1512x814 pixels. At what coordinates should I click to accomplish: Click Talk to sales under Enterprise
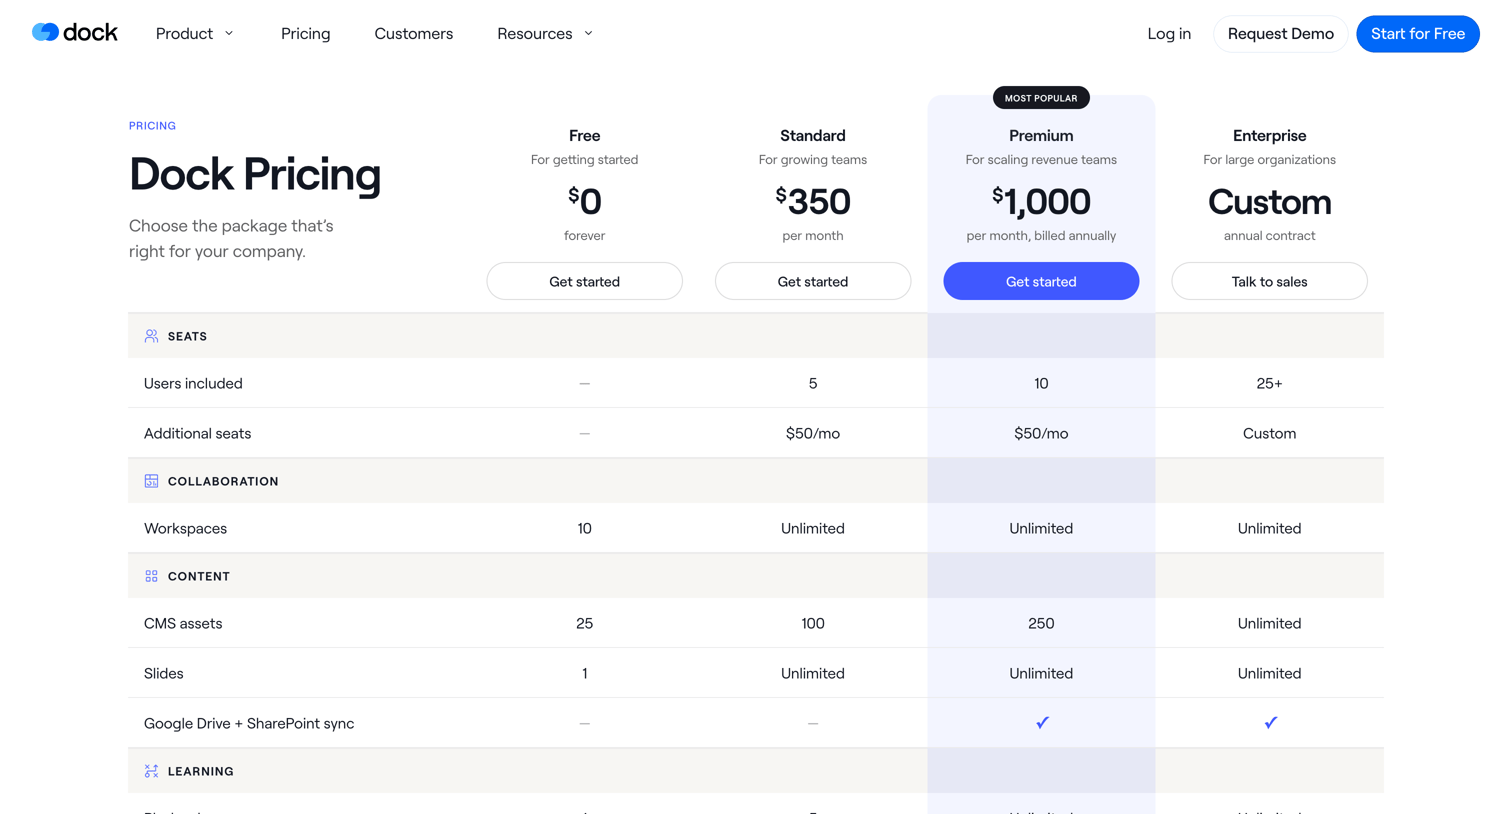coord(1269,281)
